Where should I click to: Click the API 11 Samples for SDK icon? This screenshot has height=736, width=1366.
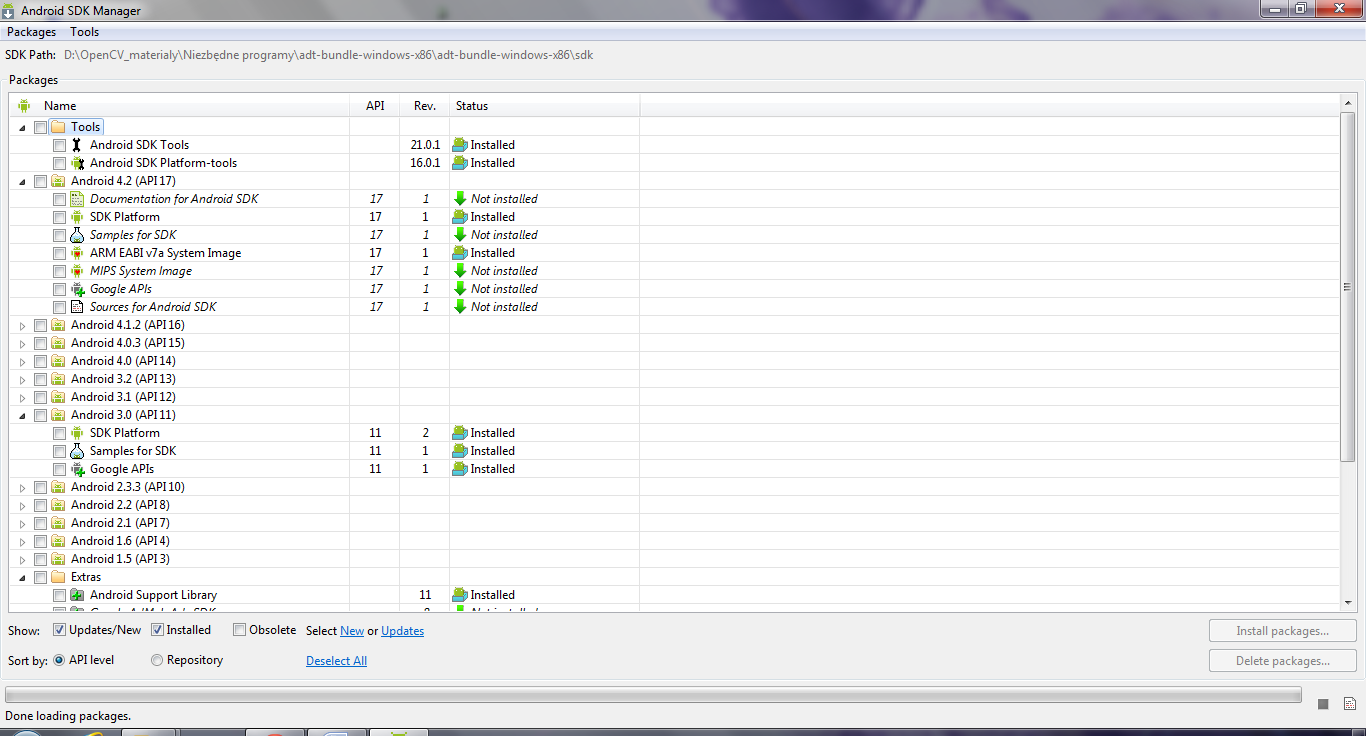tap(77, 451)
